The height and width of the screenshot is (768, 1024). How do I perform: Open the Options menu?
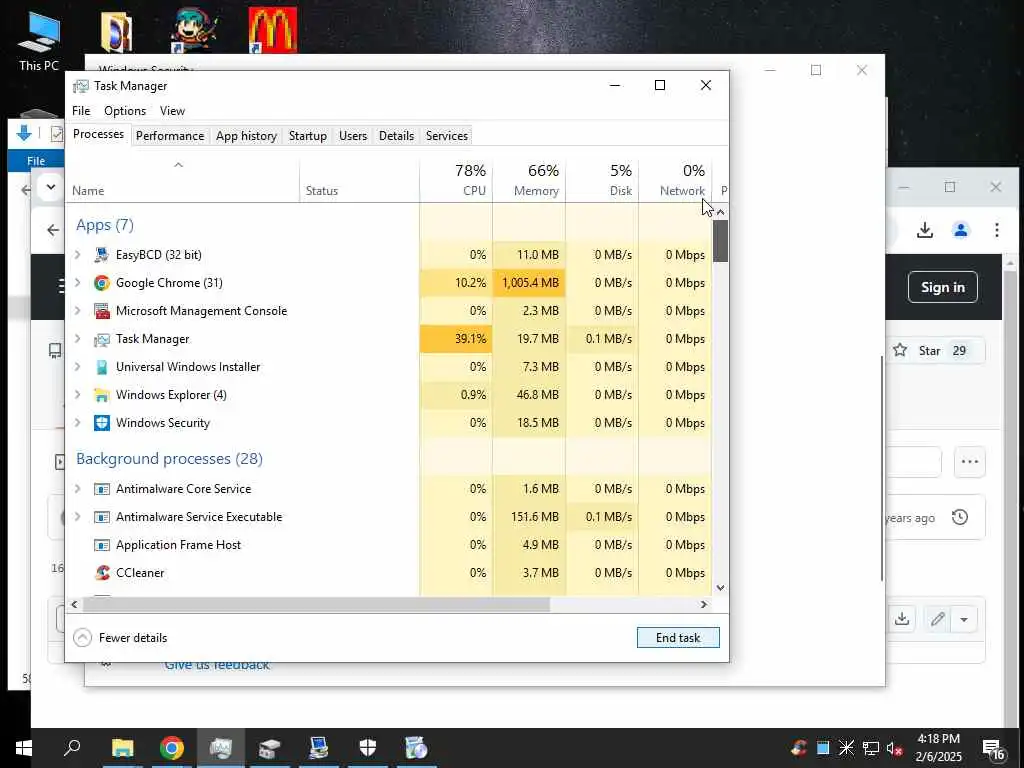125,111
